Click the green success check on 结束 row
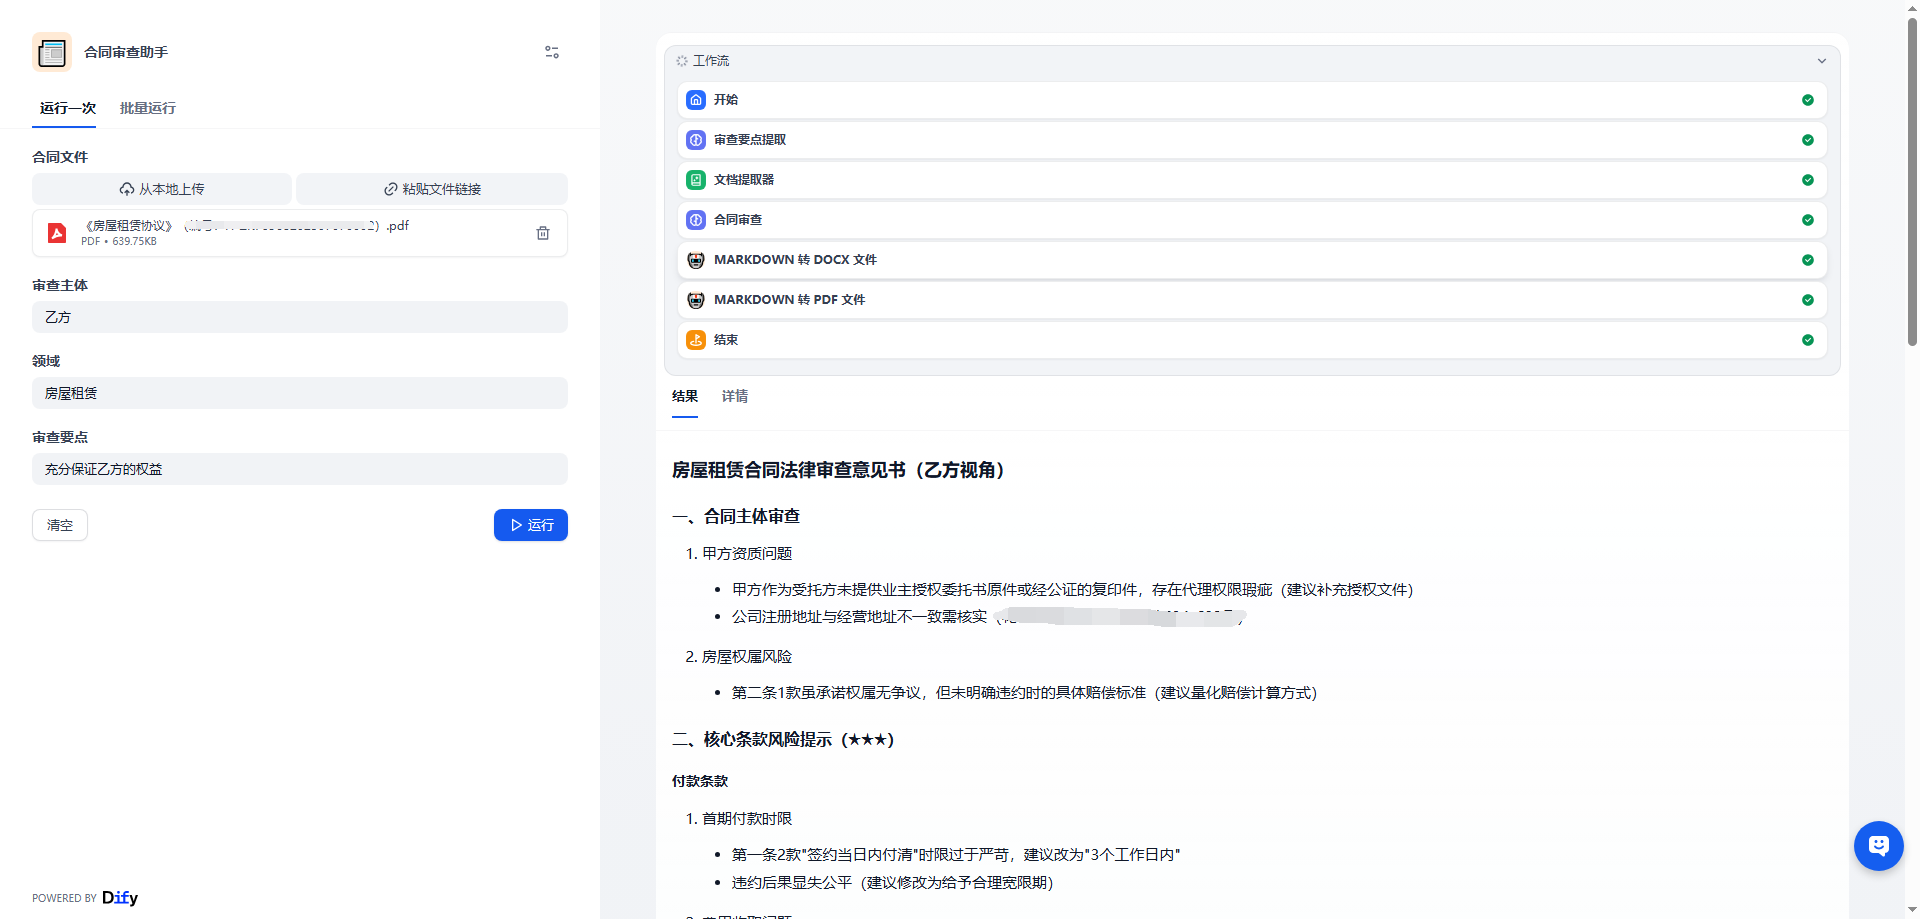Screen dimensions: 1920x919 [1808, 340]
